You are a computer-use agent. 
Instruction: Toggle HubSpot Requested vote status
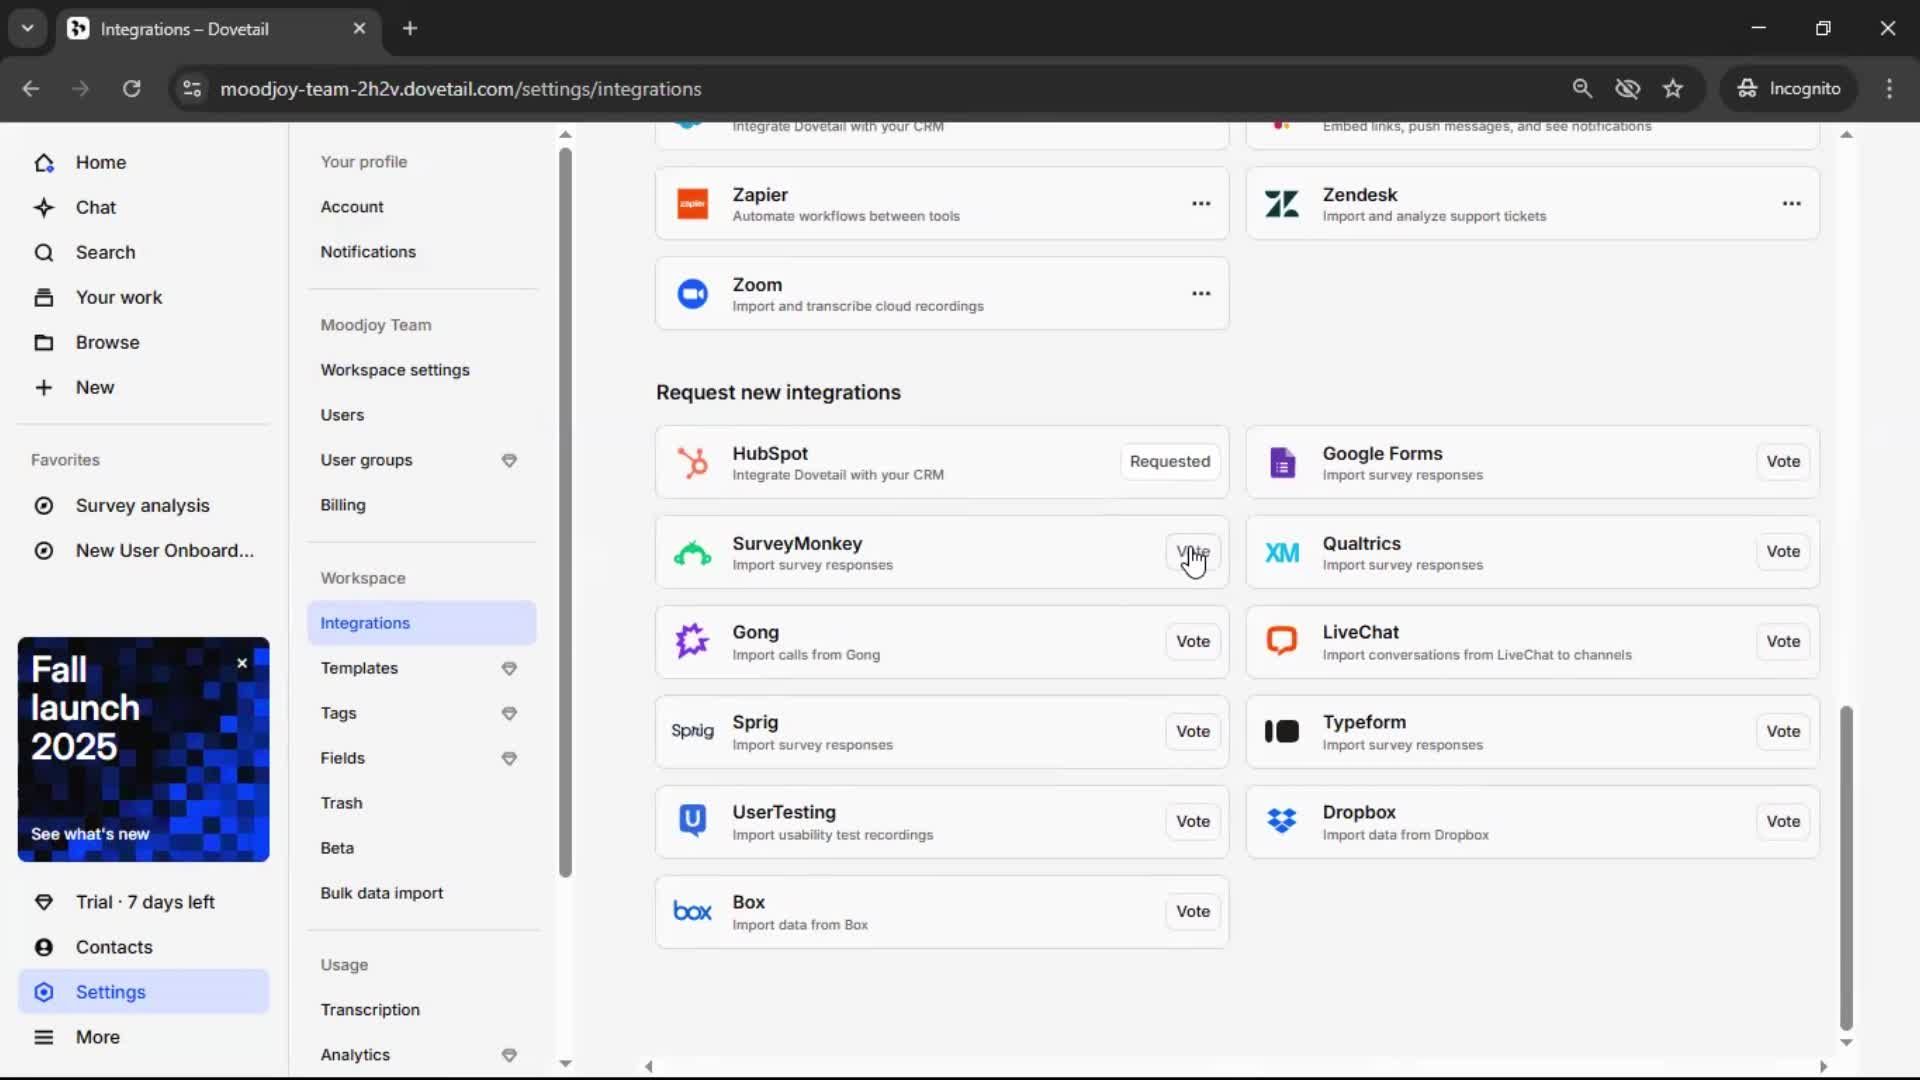[1169, 462]
